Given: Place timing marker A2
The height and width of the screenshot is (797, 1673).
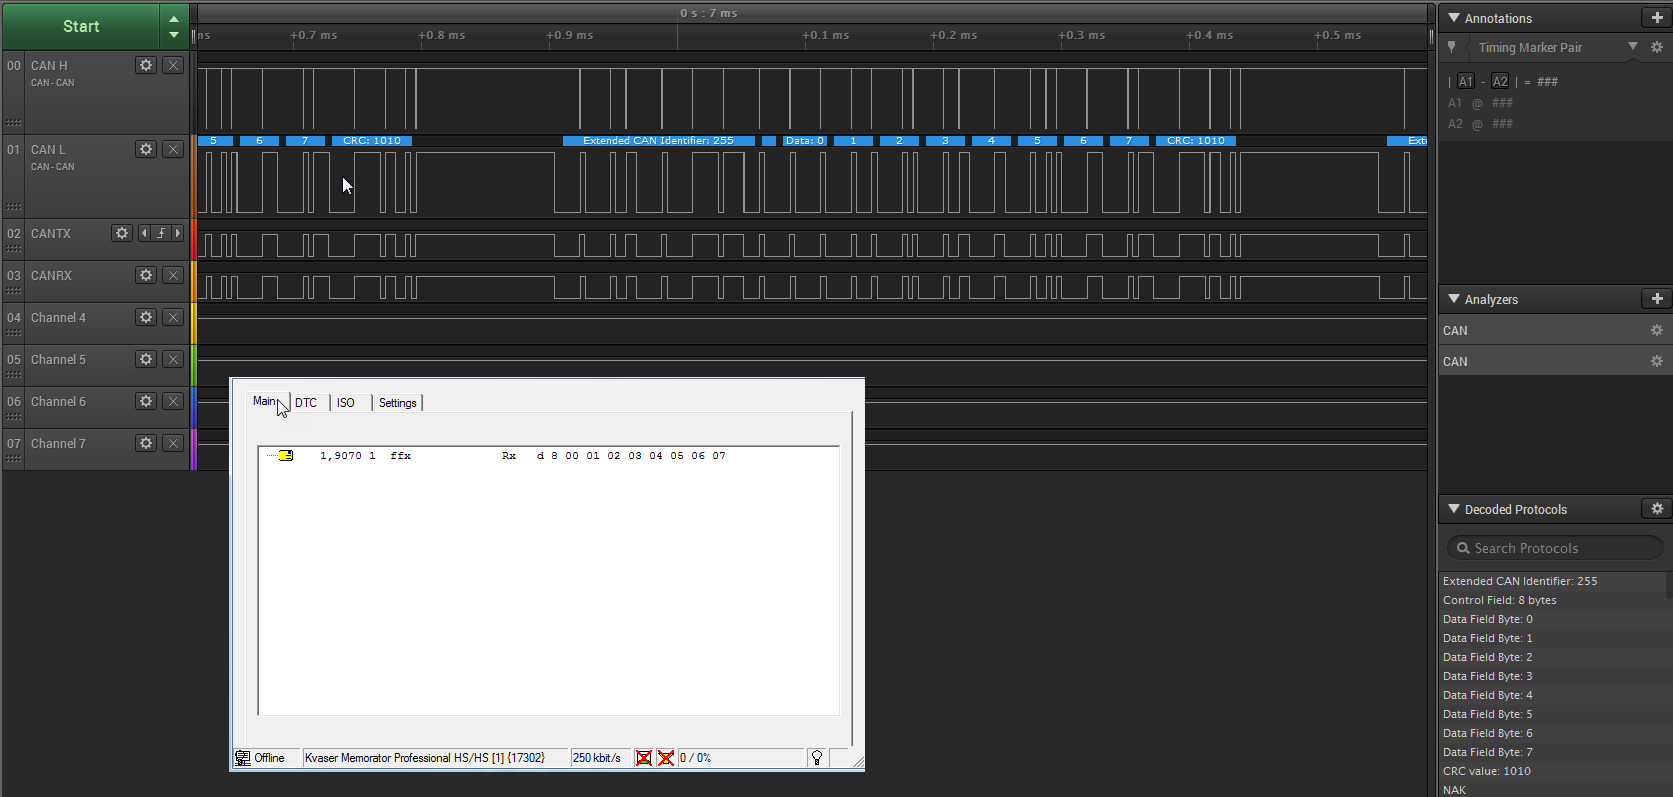Looking at the screenshot, I should tap(1500, 82).
